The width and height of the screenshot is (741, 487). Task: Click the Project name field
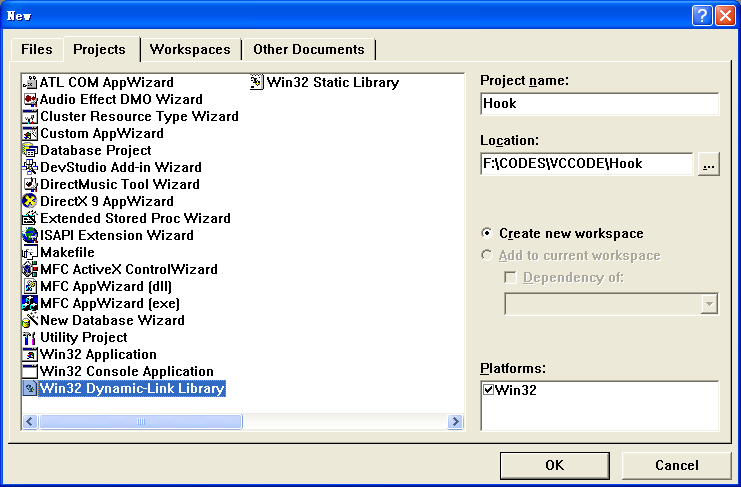point(600,104)
